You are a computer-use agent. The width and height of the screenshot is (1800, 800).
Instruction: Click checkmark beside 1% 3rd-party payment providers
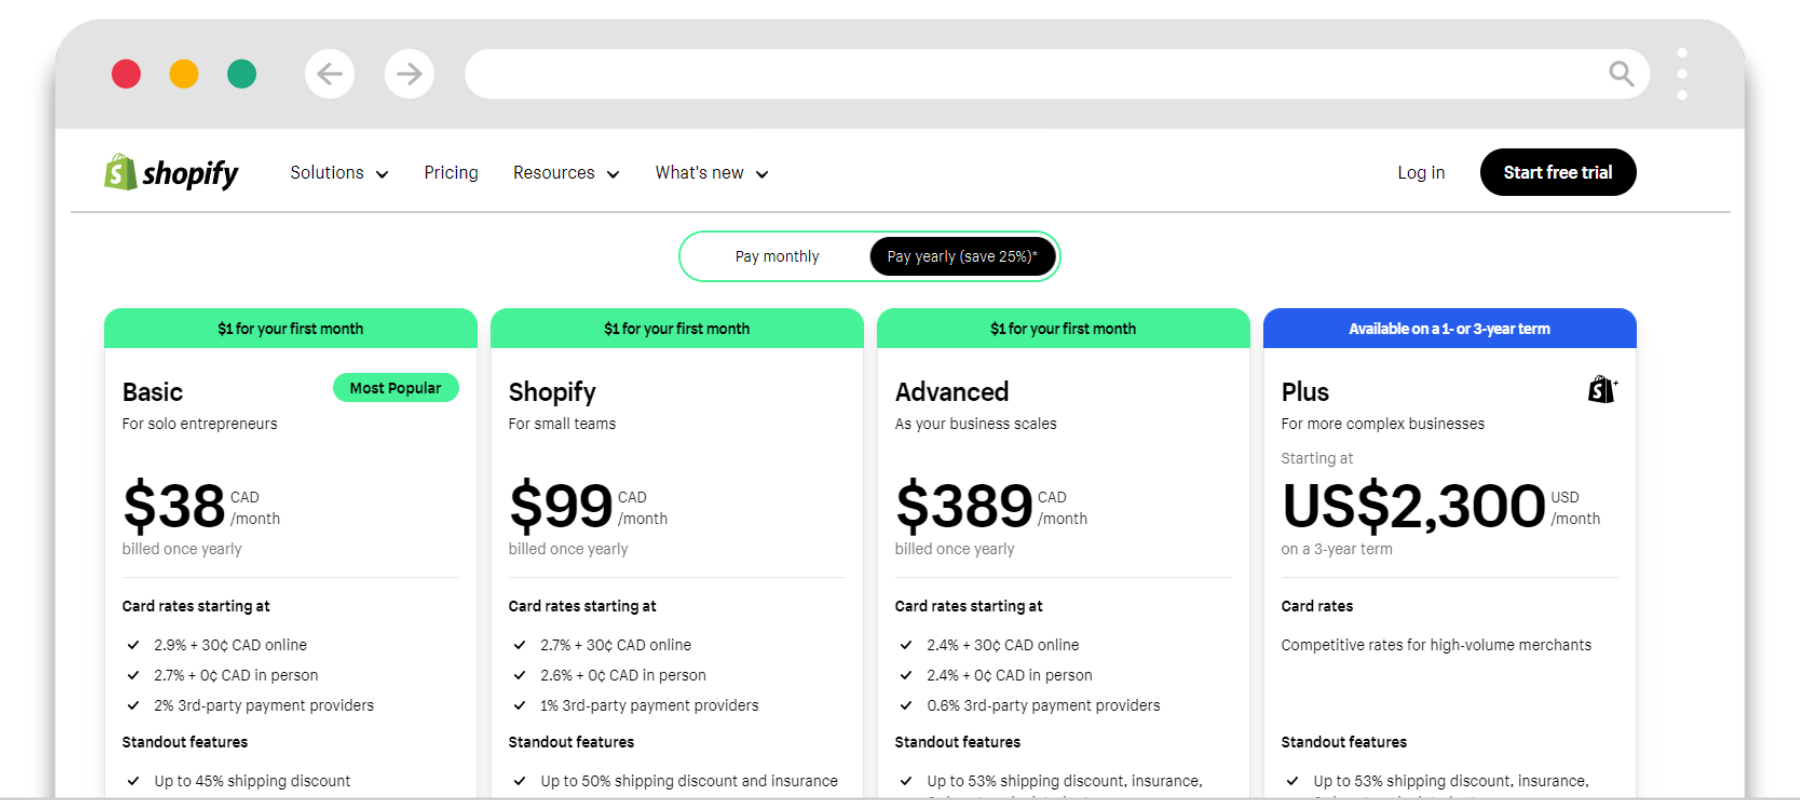(519, 705)
